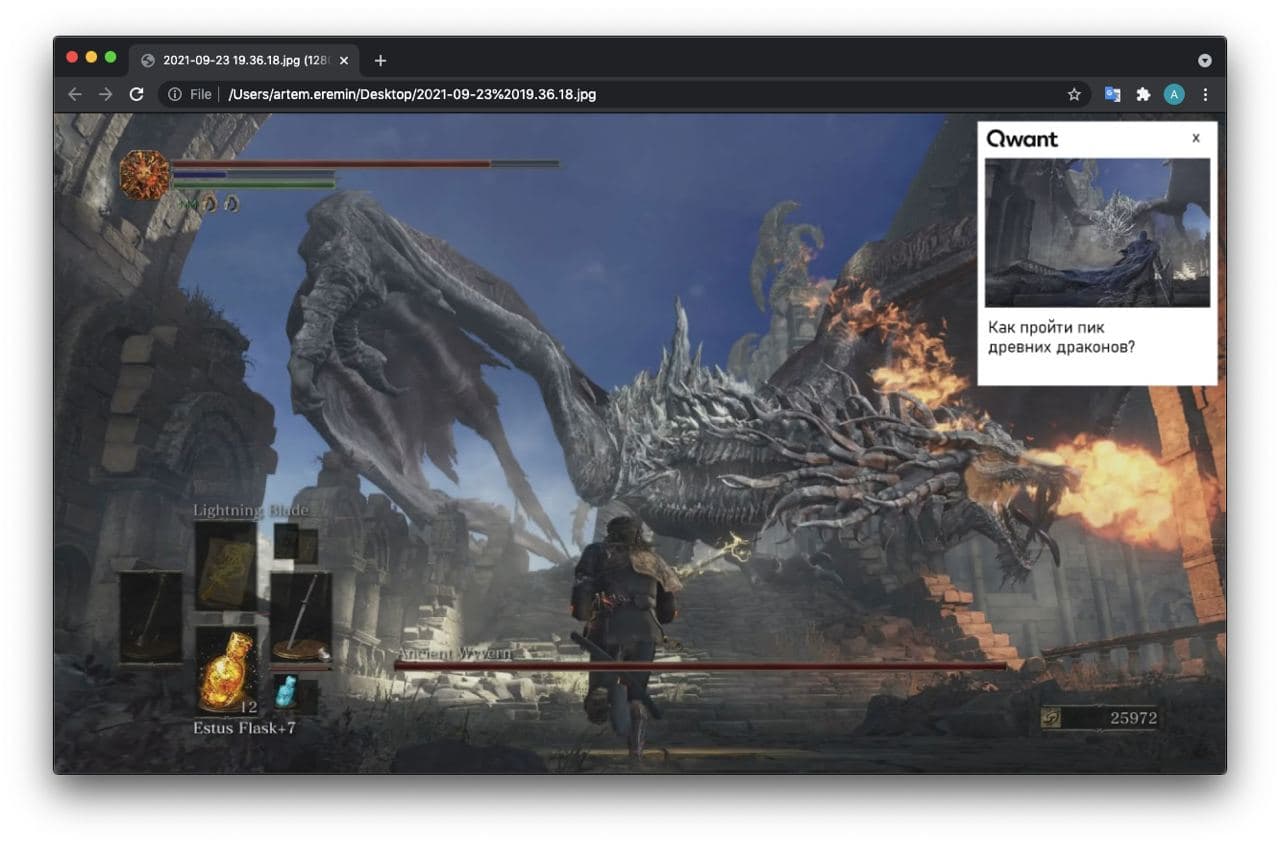Close the 2021-09-23 19.36.18.jpg tab

pyautogui.click(x=344, y=61)
